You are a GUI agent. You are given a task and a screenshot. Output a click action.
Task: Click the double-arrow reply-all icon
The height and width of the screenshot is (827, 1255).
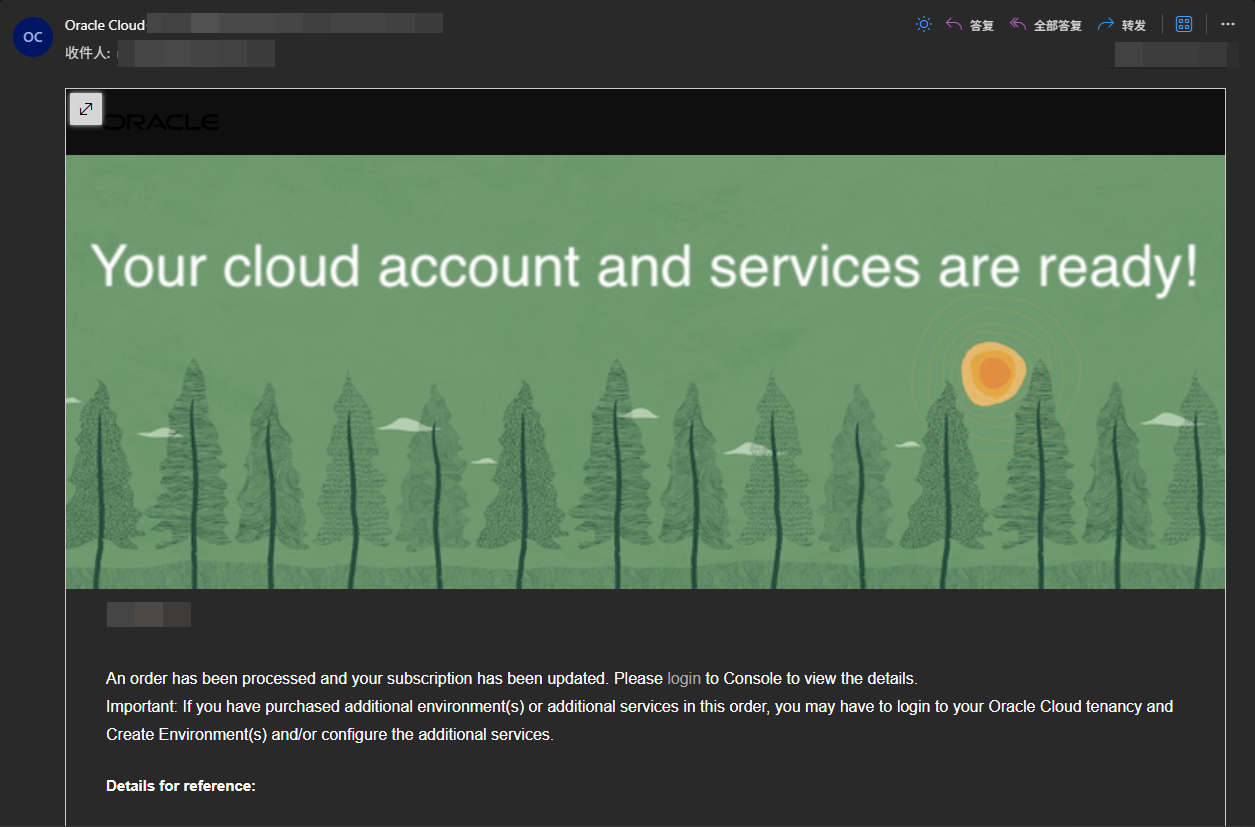click(1018, 24)
